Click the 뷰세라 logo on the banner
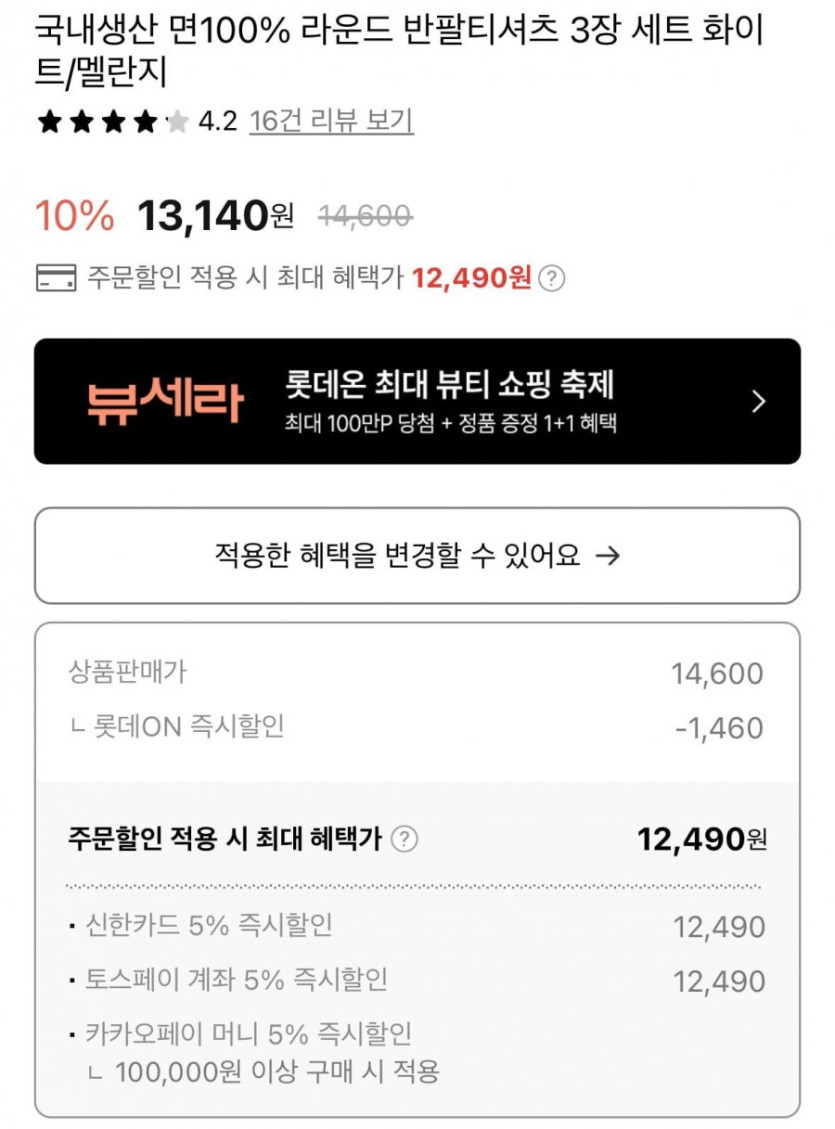 coord(164,401)
